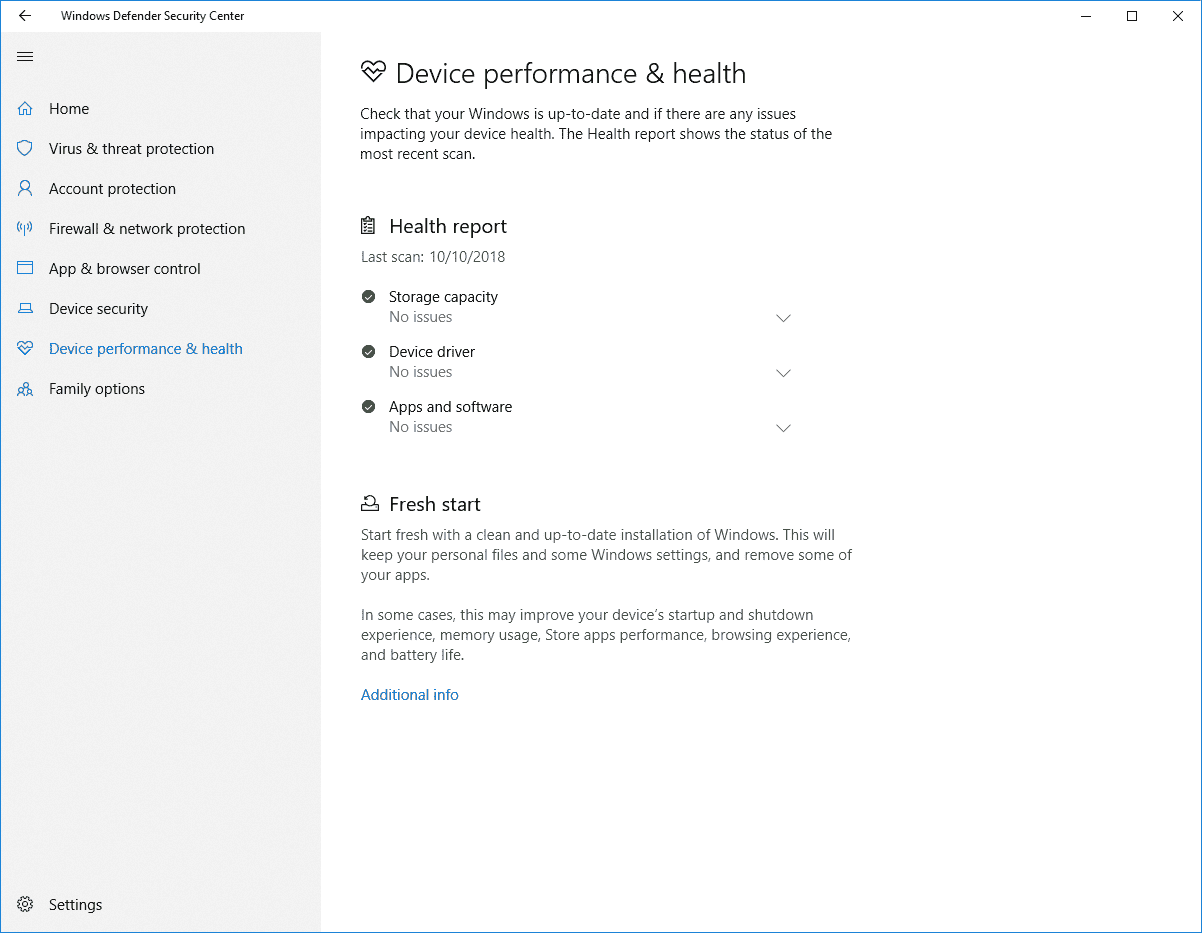Open the Additional info link

point(410,695)
